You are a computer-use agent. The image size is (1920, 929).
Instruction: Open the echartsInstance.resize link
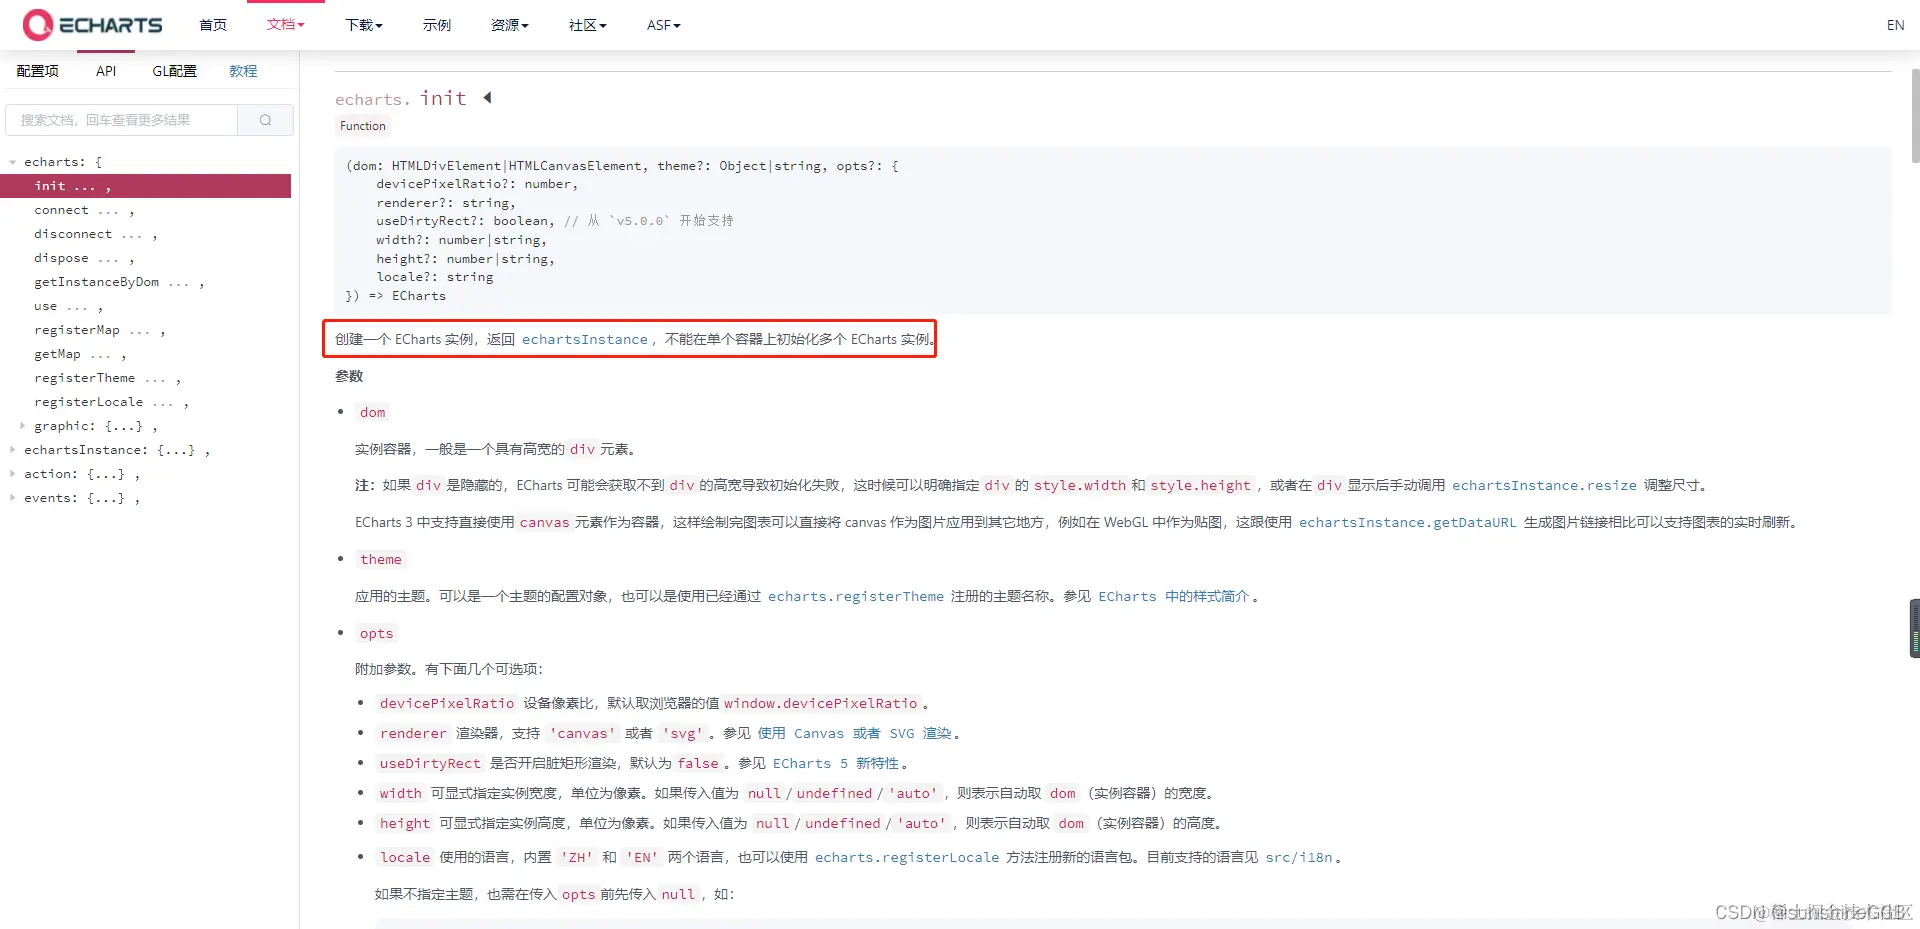1544,486
